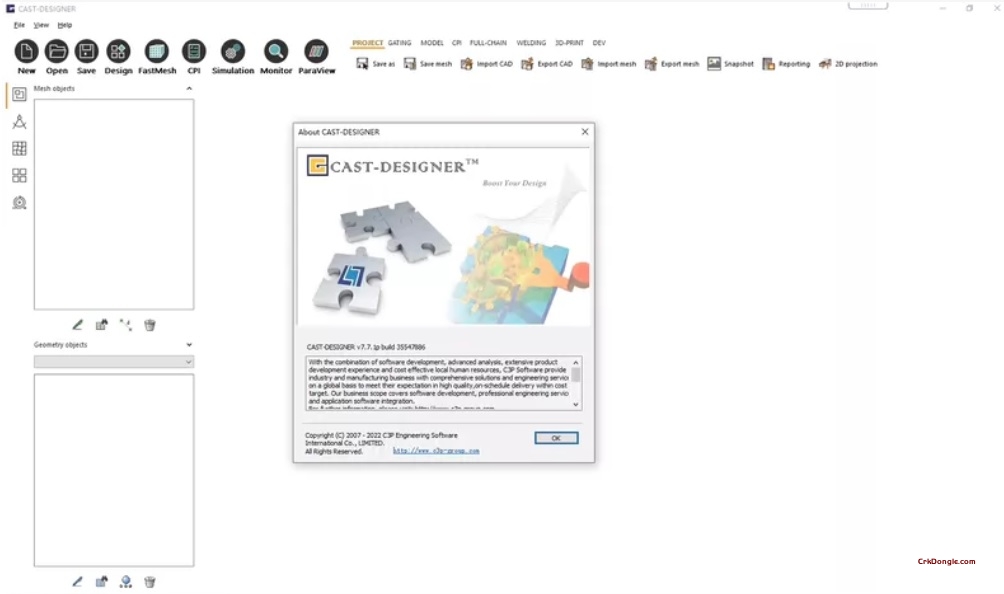Image resolution: width=1004 pixels, height=594 pixels.
Task: Click Save mesh in the project ribbon
Action: tap(428, 63)
